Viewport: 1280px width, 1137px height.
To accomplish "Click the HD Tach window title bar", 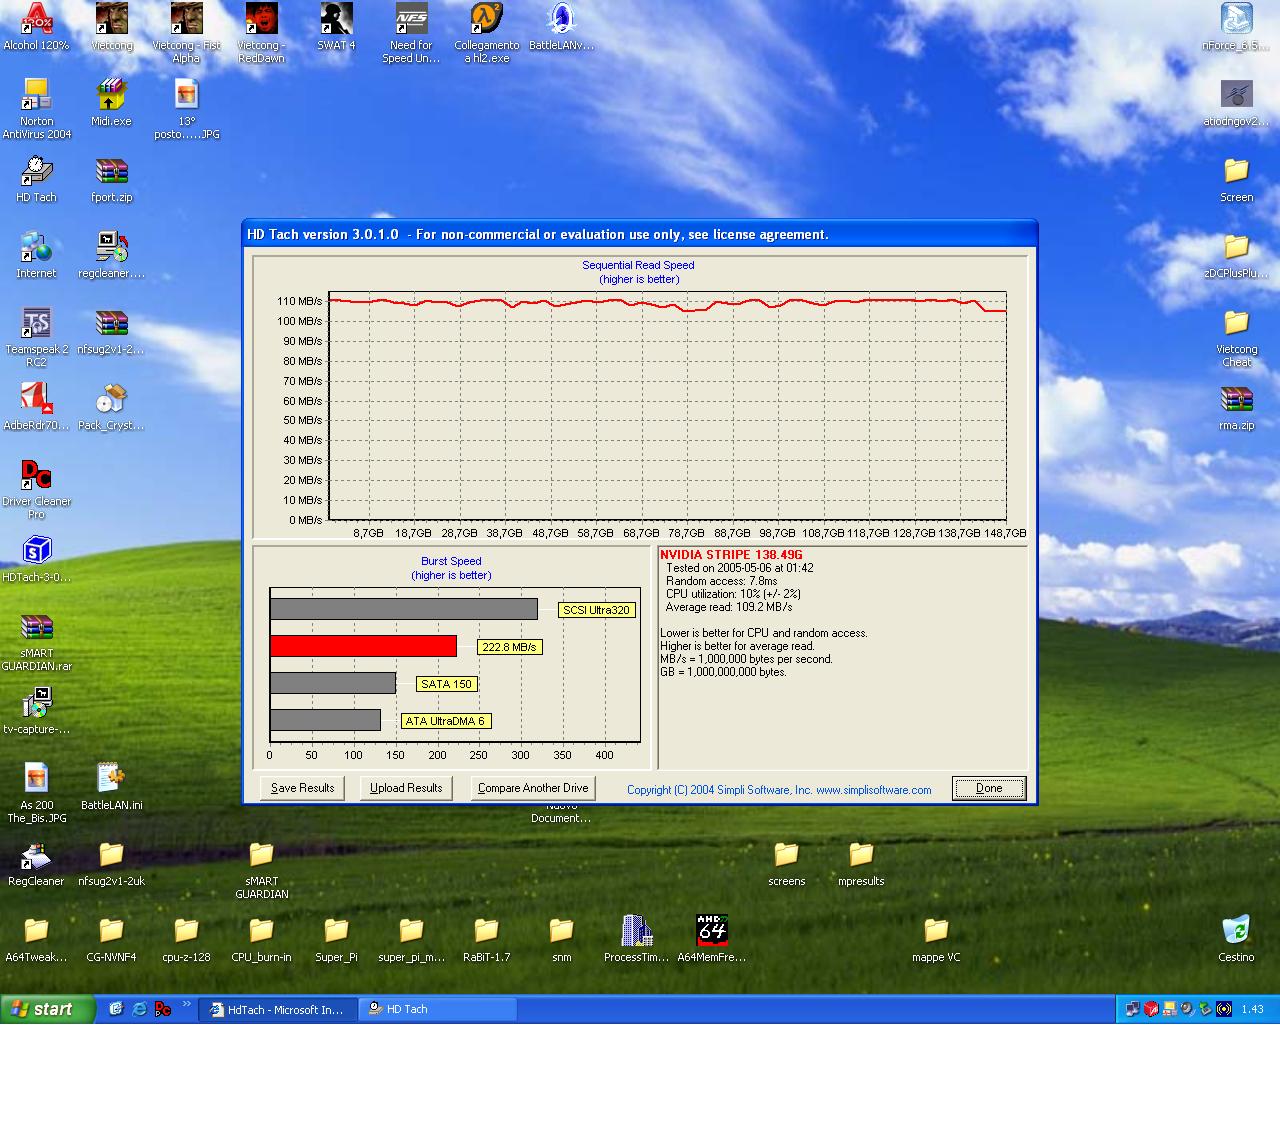I will [639, 234].
